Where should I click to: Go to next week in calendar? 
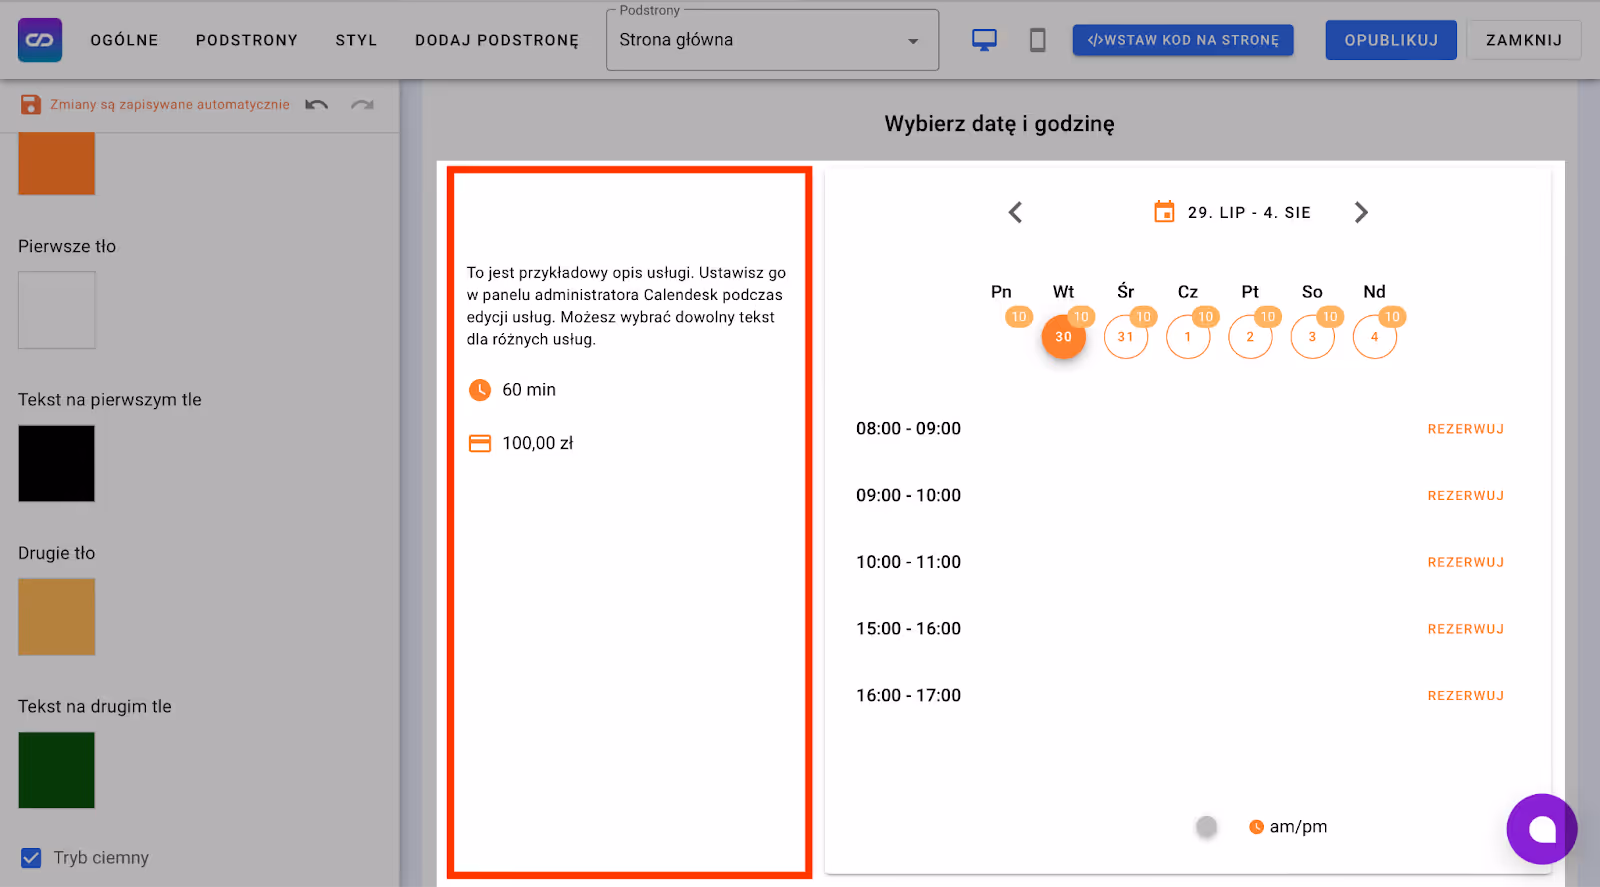coord(1360,212)
